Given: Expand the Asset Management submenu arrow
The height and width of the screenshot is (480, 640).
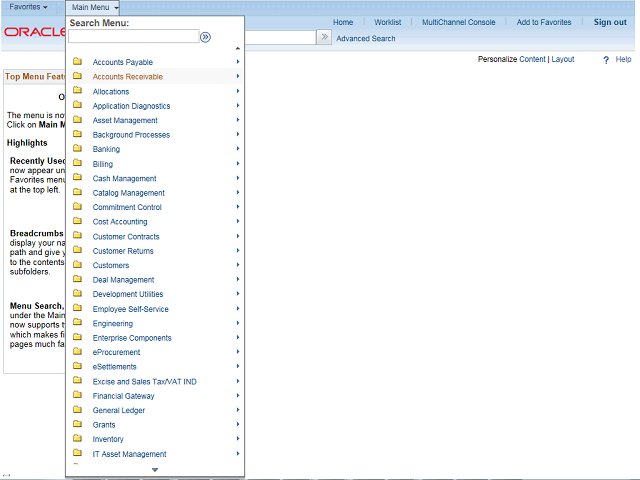Looking at the screenshot, I should [x=238, y=120].
